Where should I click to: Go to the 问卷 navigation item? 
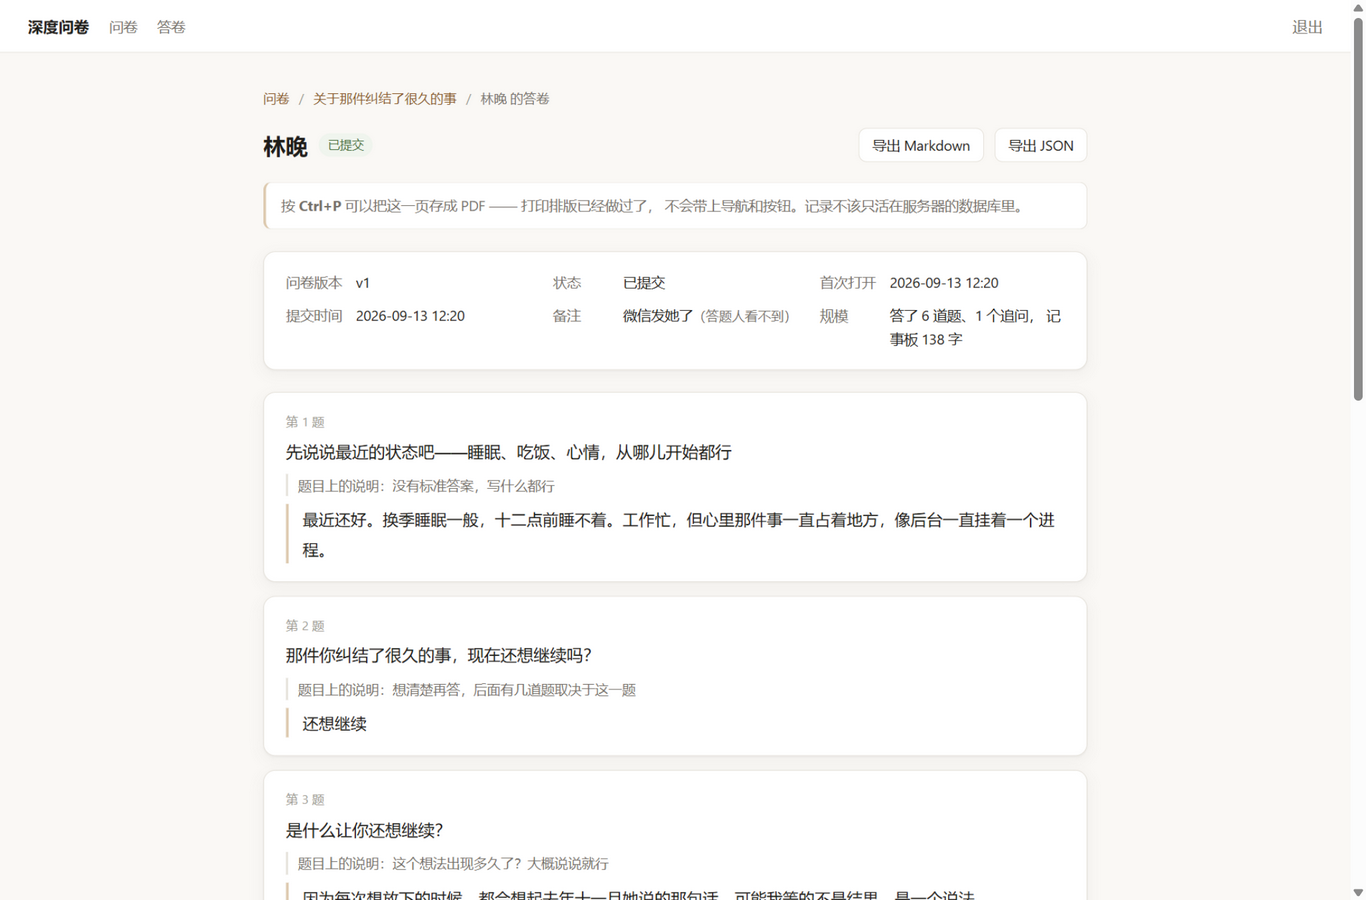pyautogui.click(x=123, y=27)
